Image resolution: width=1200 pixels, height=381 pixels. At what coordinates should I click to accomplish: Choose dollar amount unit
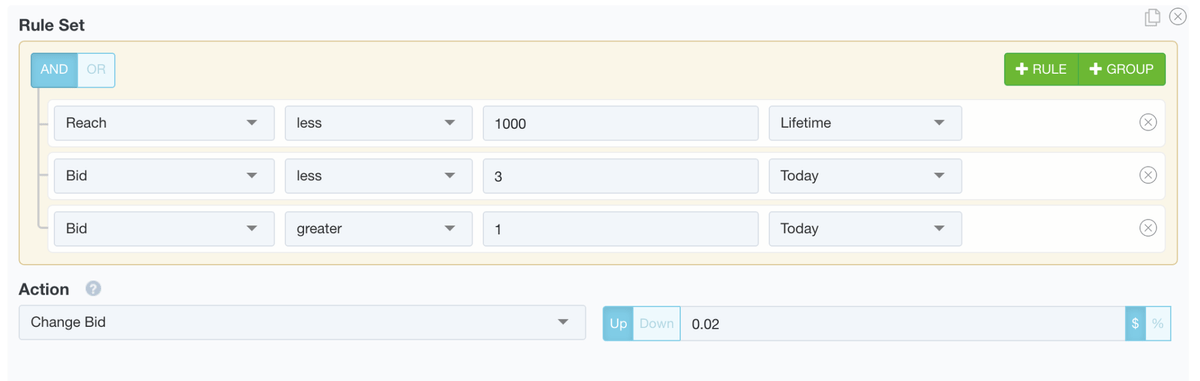(x=1135, y=324)
